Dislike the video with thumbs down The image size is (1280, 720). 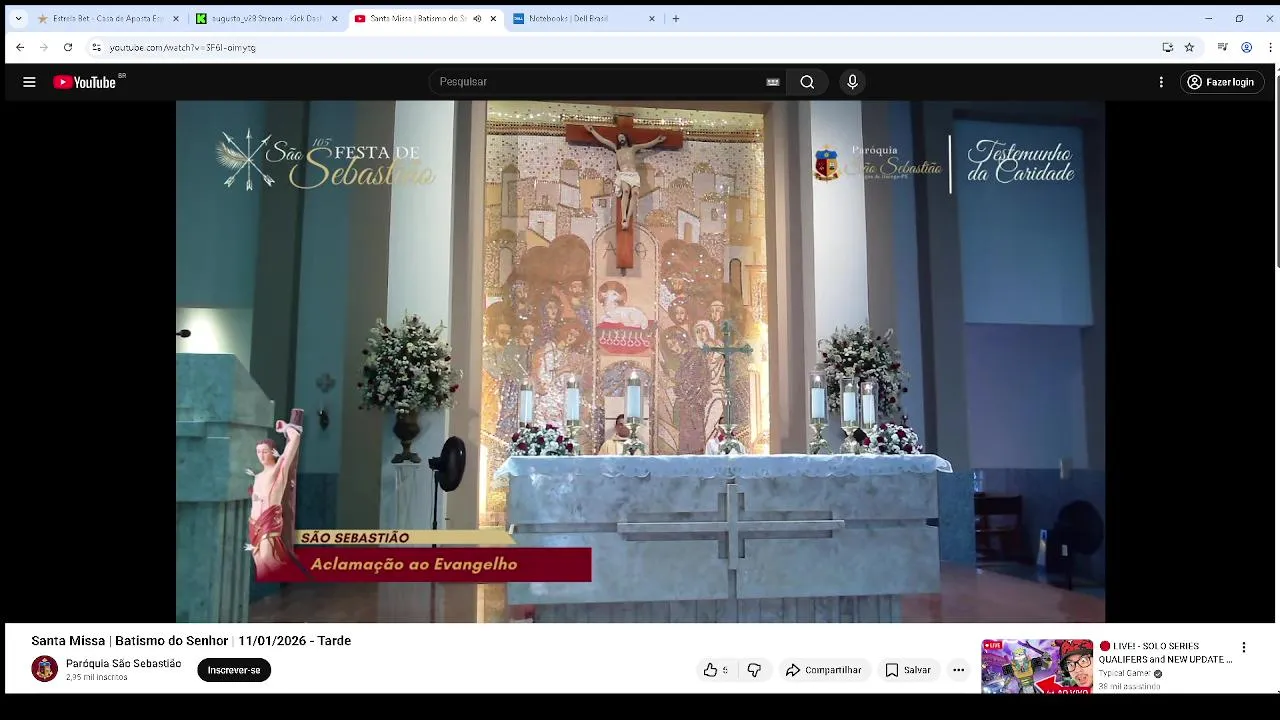755,670
